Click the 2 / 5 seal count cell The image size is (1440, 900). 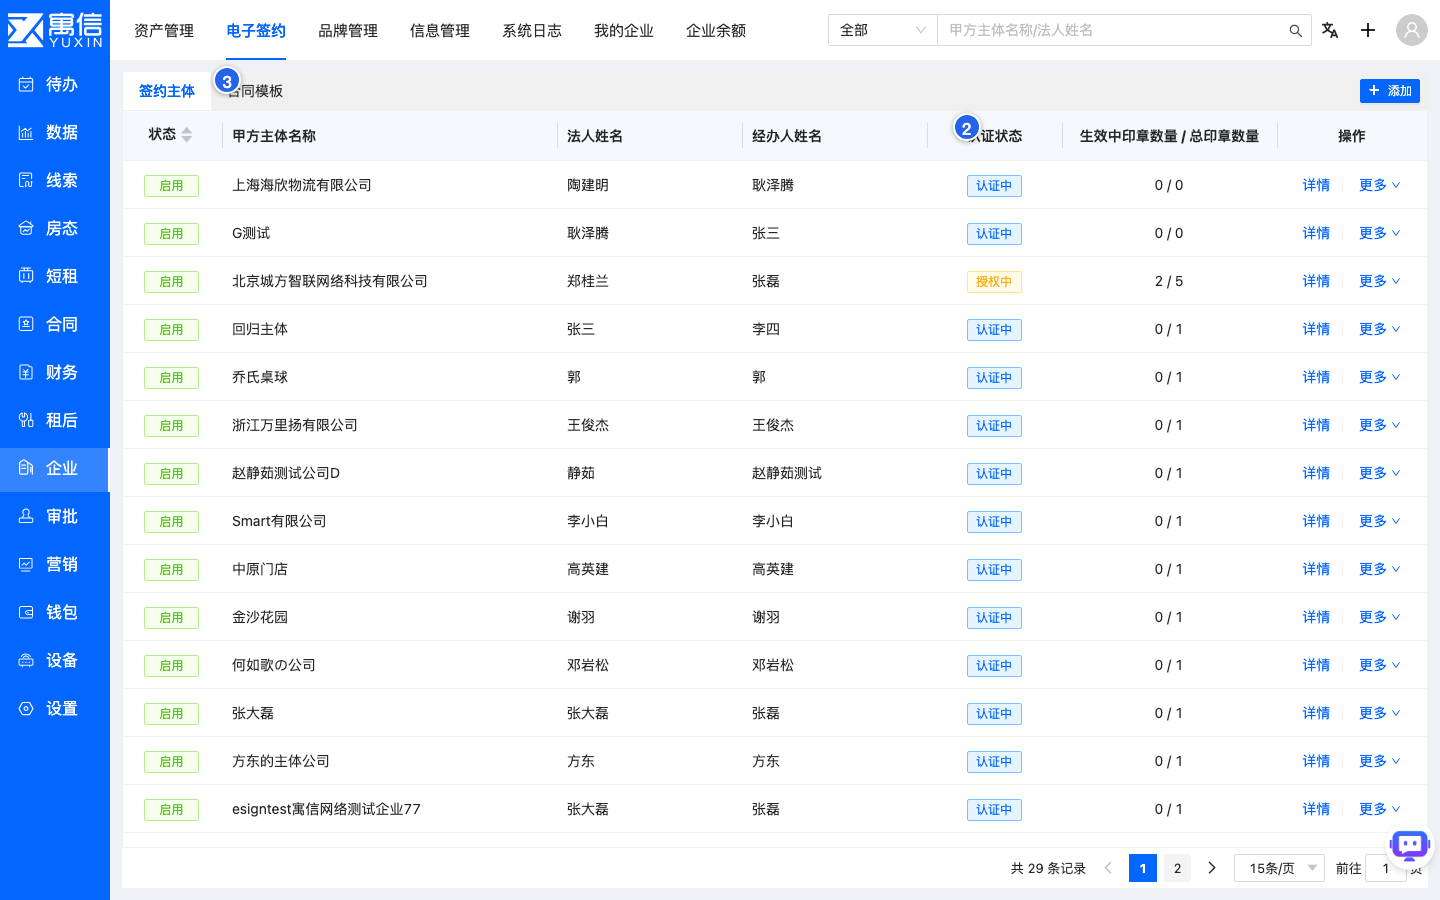[1168, 281]
